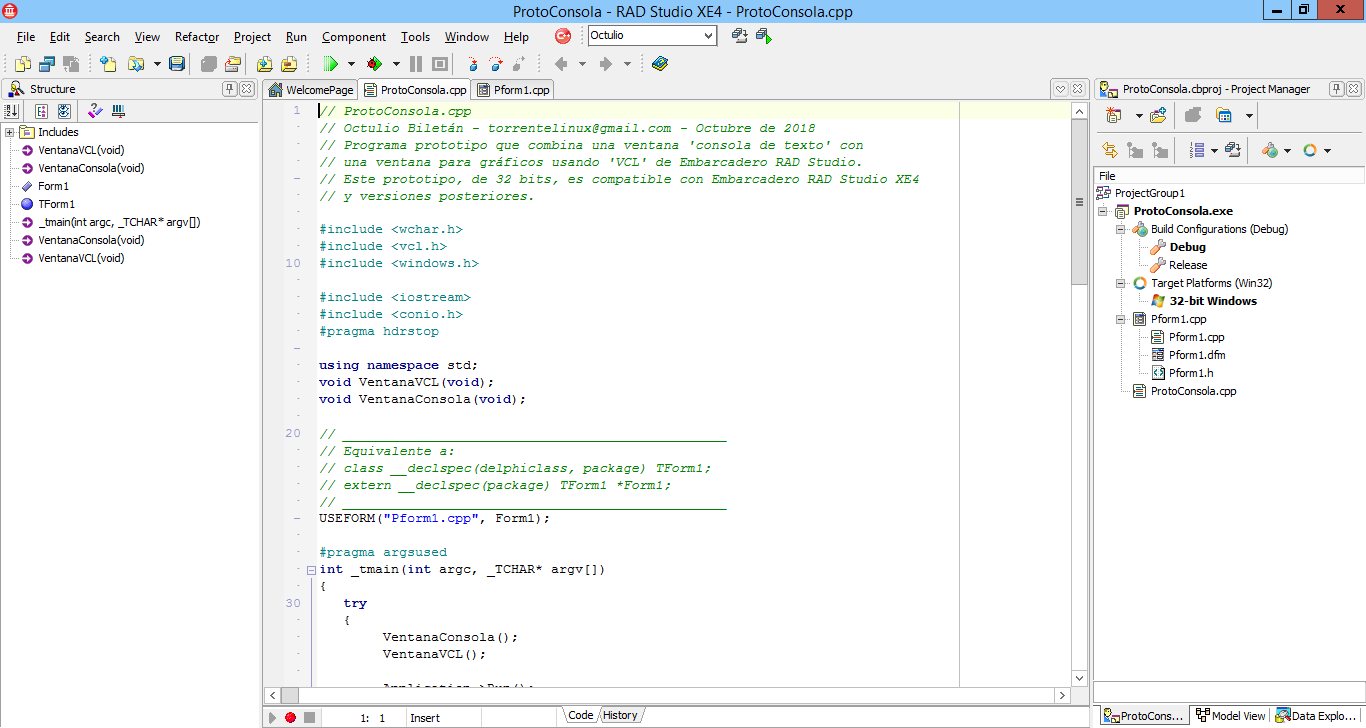Open the Target Platforms icon dropdown arrow
Screen dimensions: 1366x728
point(1327,150)
